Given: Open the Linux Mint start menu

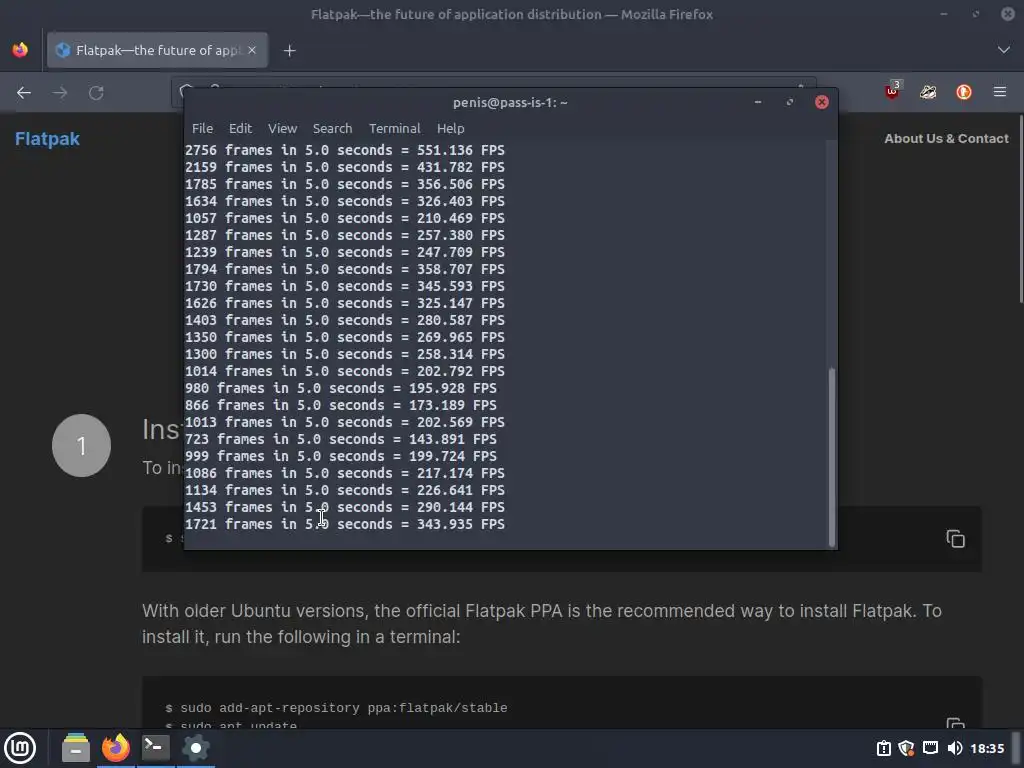Looking at the screenshot, I should tap(20, 748).
